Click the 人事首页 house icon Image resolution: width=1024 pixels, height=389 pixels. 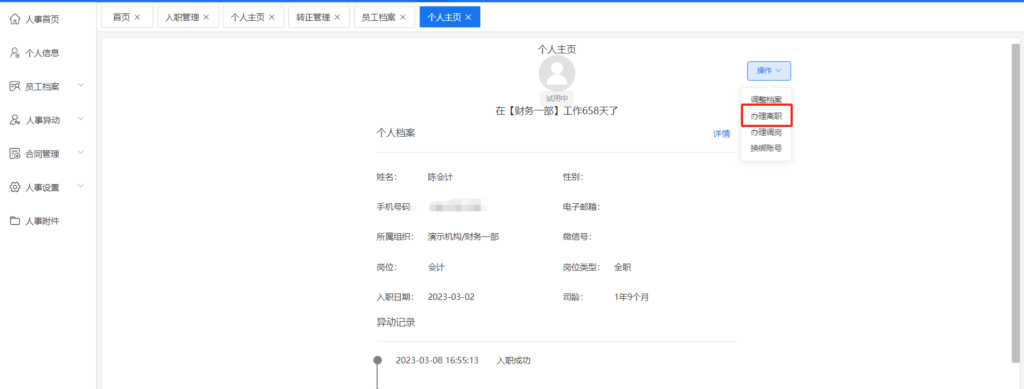tap(14, 20)
